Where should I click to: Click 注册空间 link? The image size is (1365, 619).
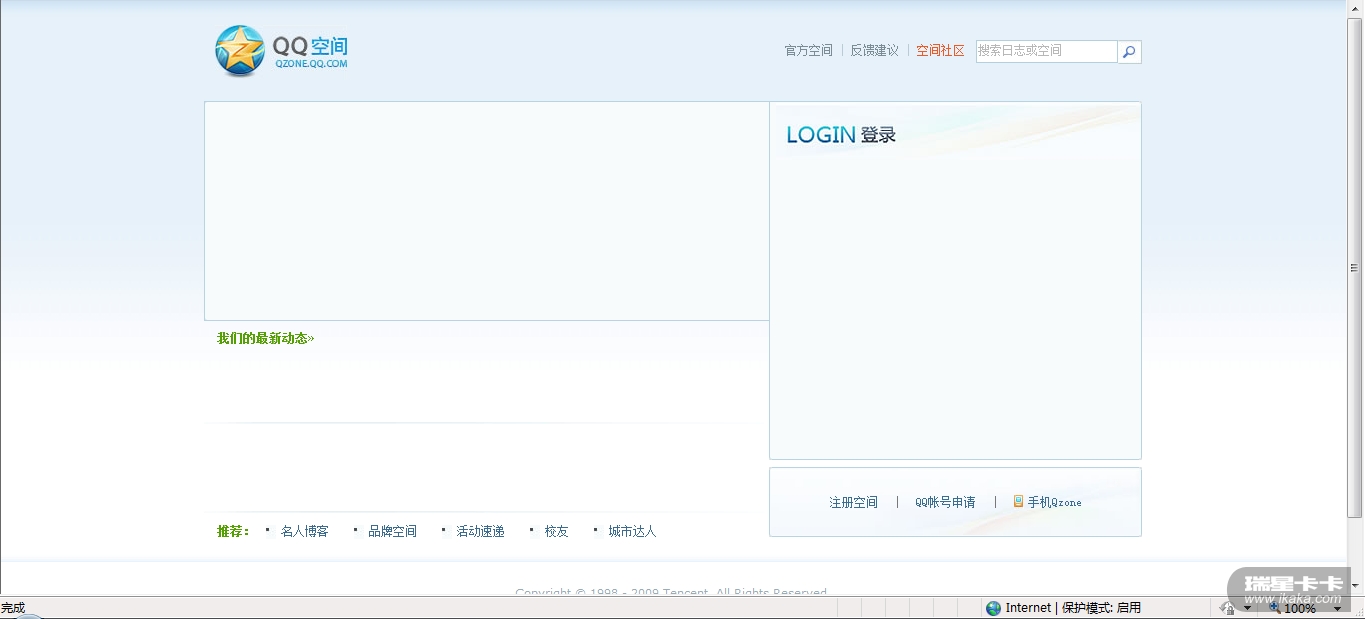[853, 502]
